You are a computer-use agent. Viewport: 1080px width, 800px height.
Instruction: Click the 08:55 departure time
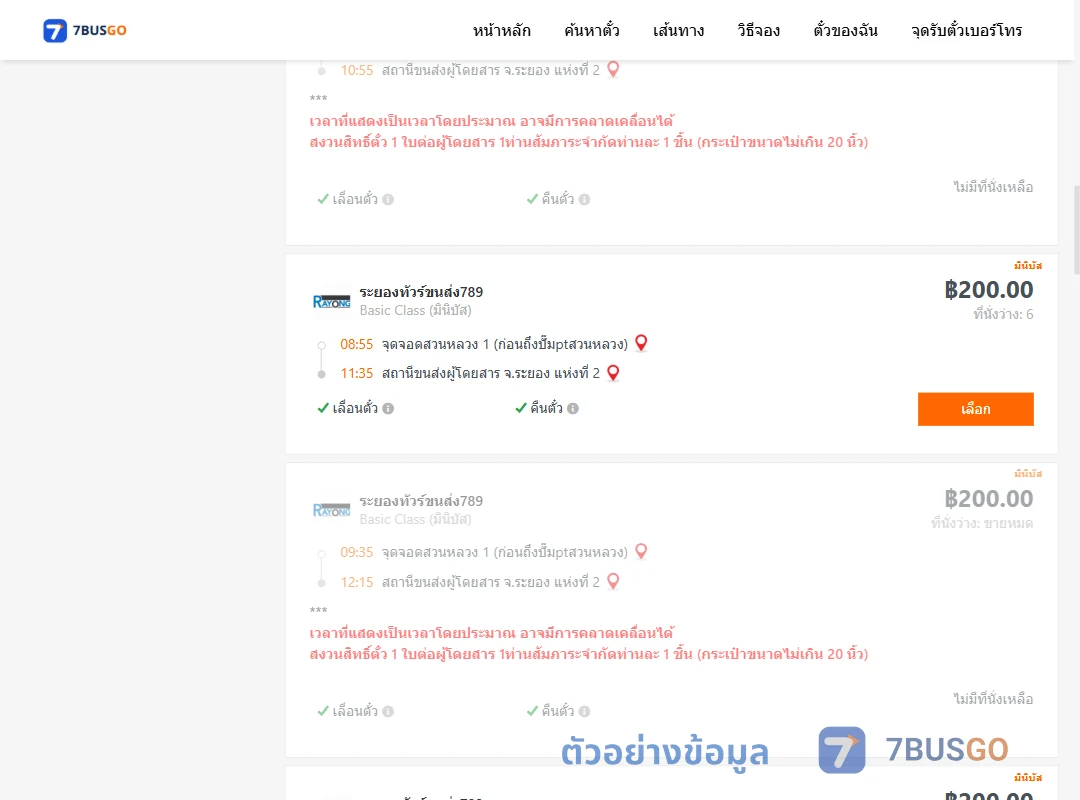pyautogui.click(x=356, y=345)
